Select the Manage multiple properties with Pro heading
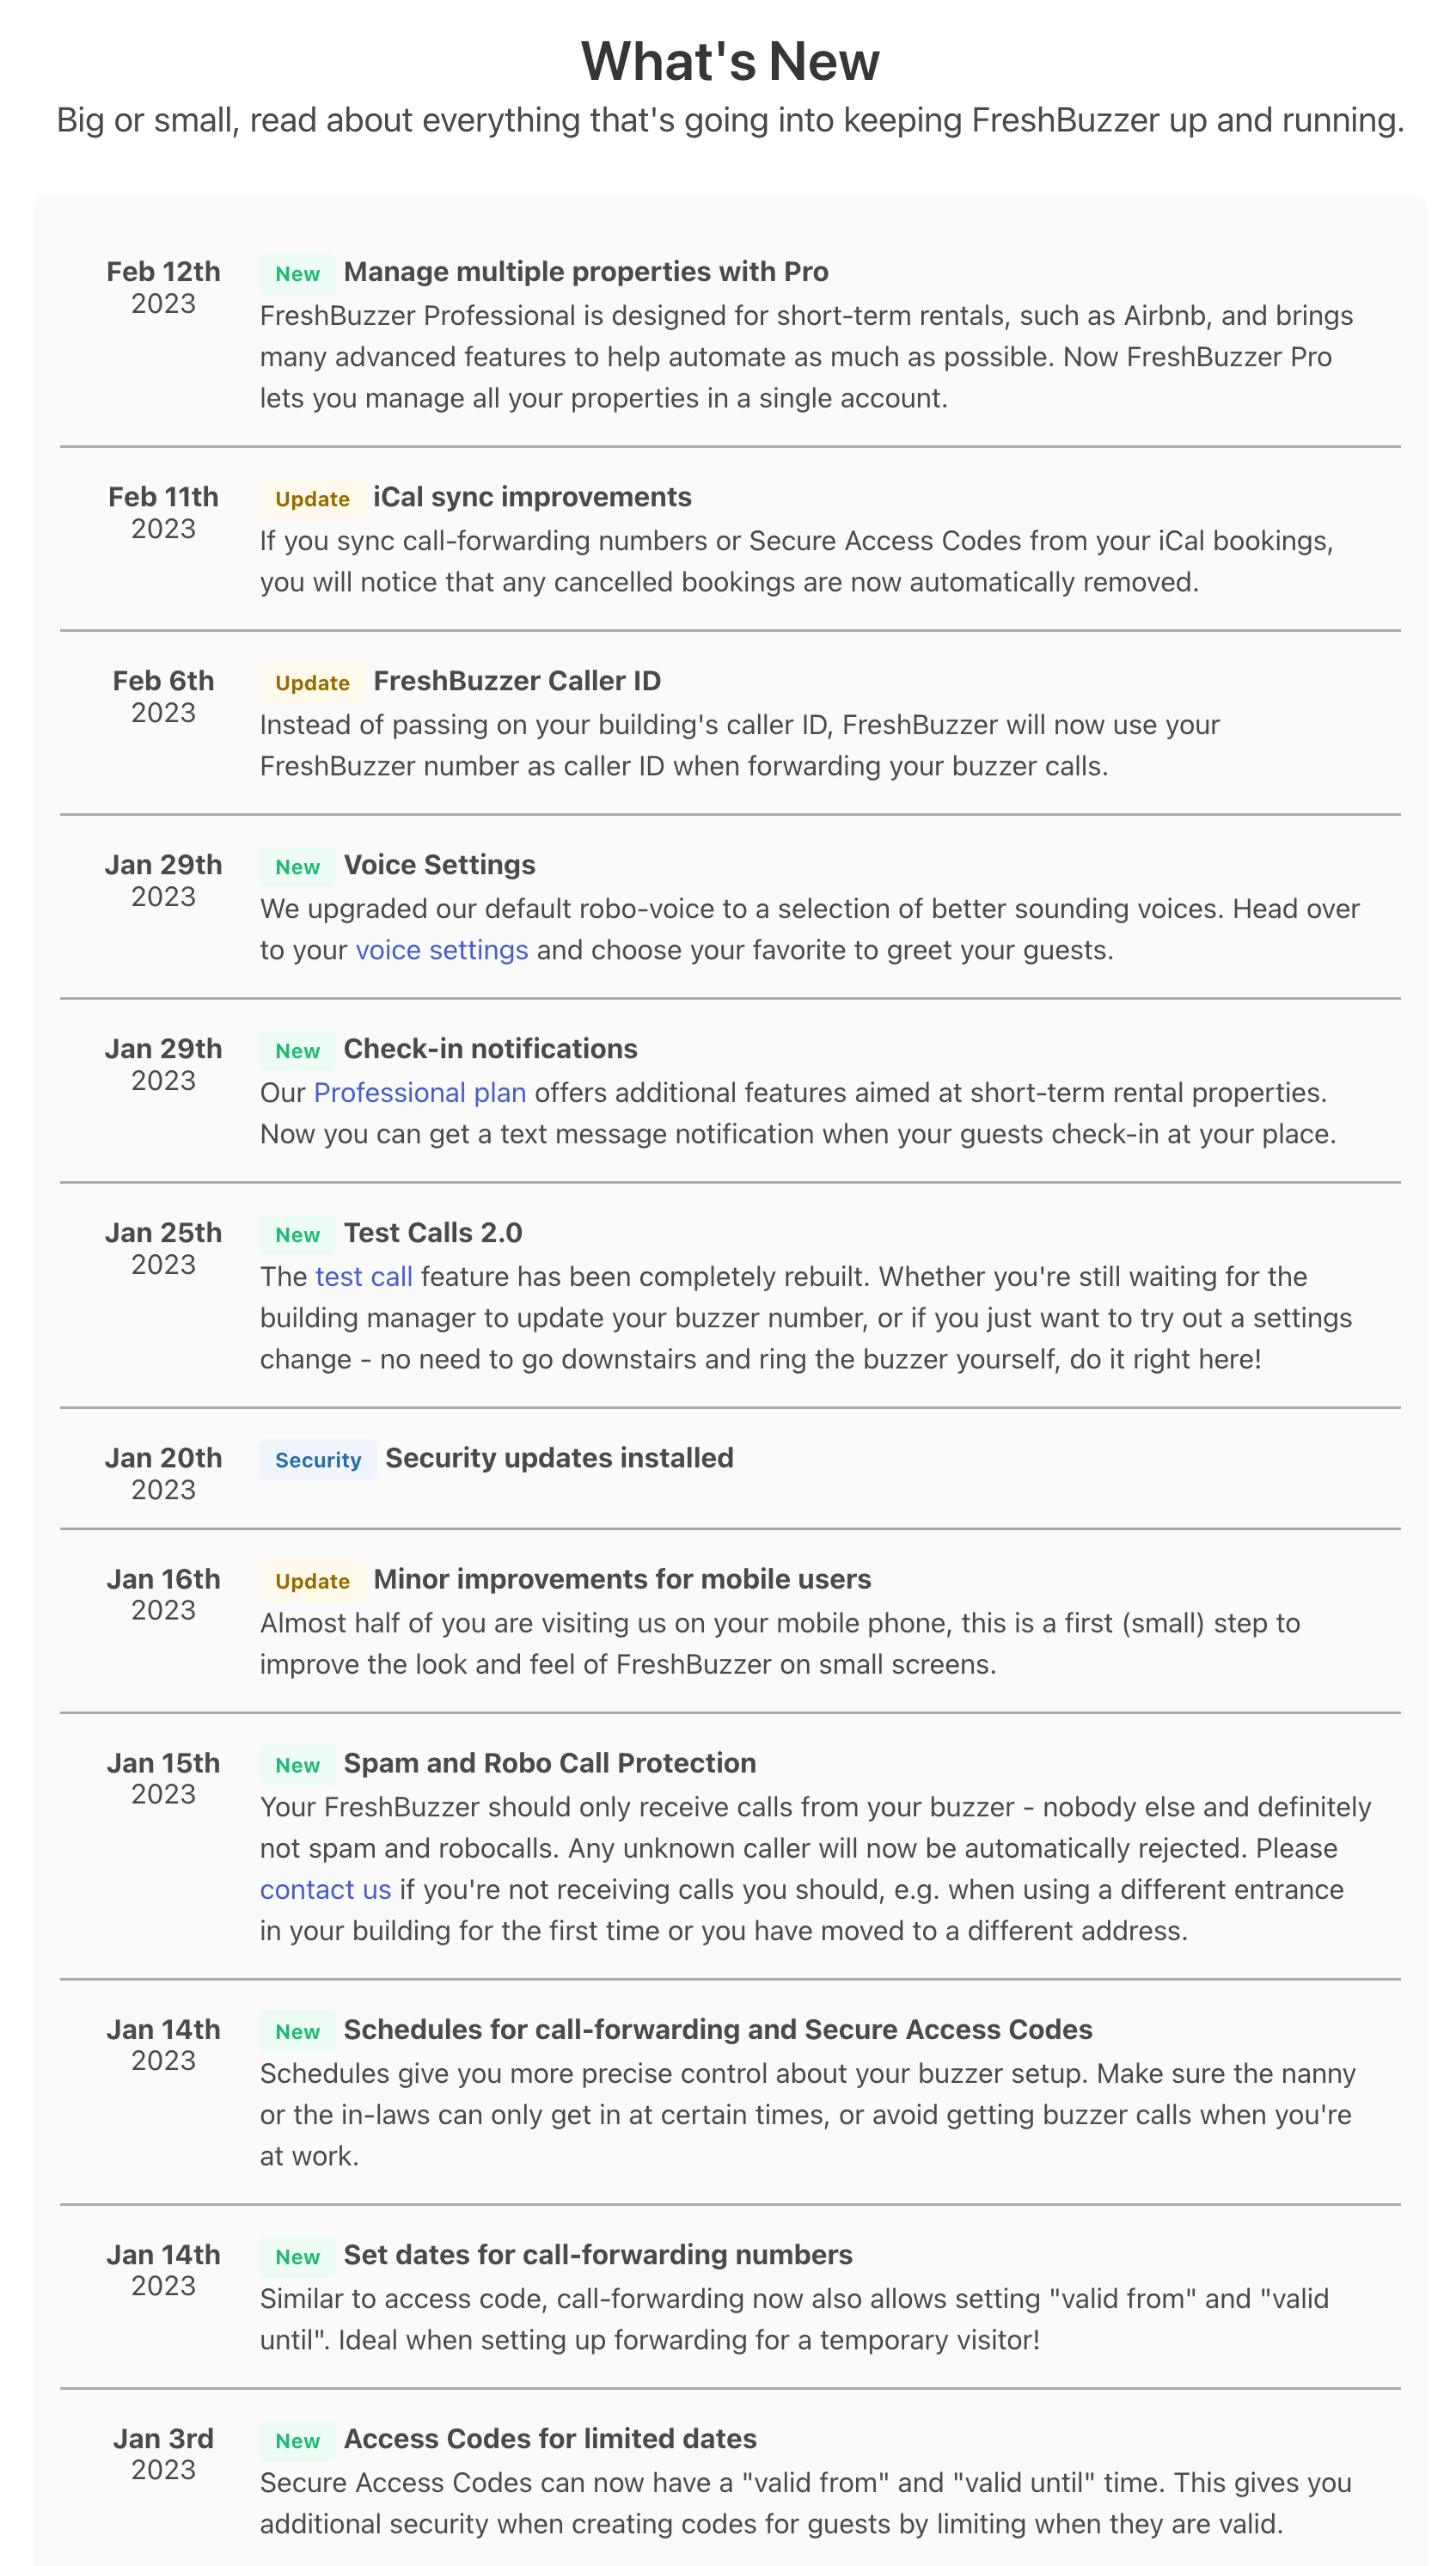 (x=585, y=272)
